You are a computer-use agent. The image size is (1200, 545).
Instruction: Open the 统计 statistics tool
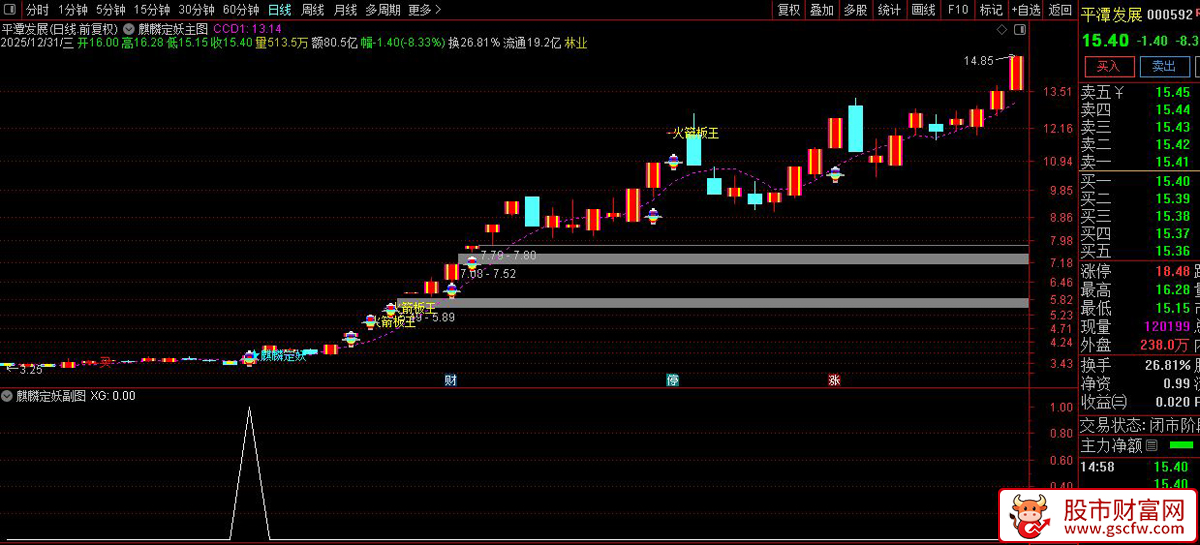[889, 10]
